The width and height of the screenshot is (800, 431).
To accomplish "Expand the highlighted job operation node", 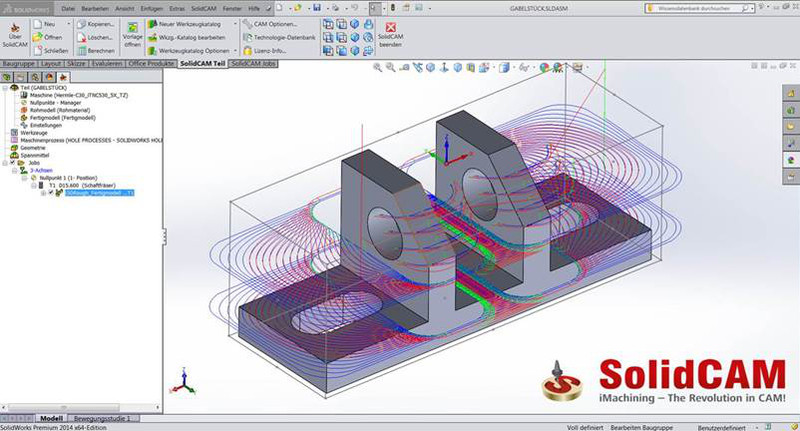I will (43, 193).
